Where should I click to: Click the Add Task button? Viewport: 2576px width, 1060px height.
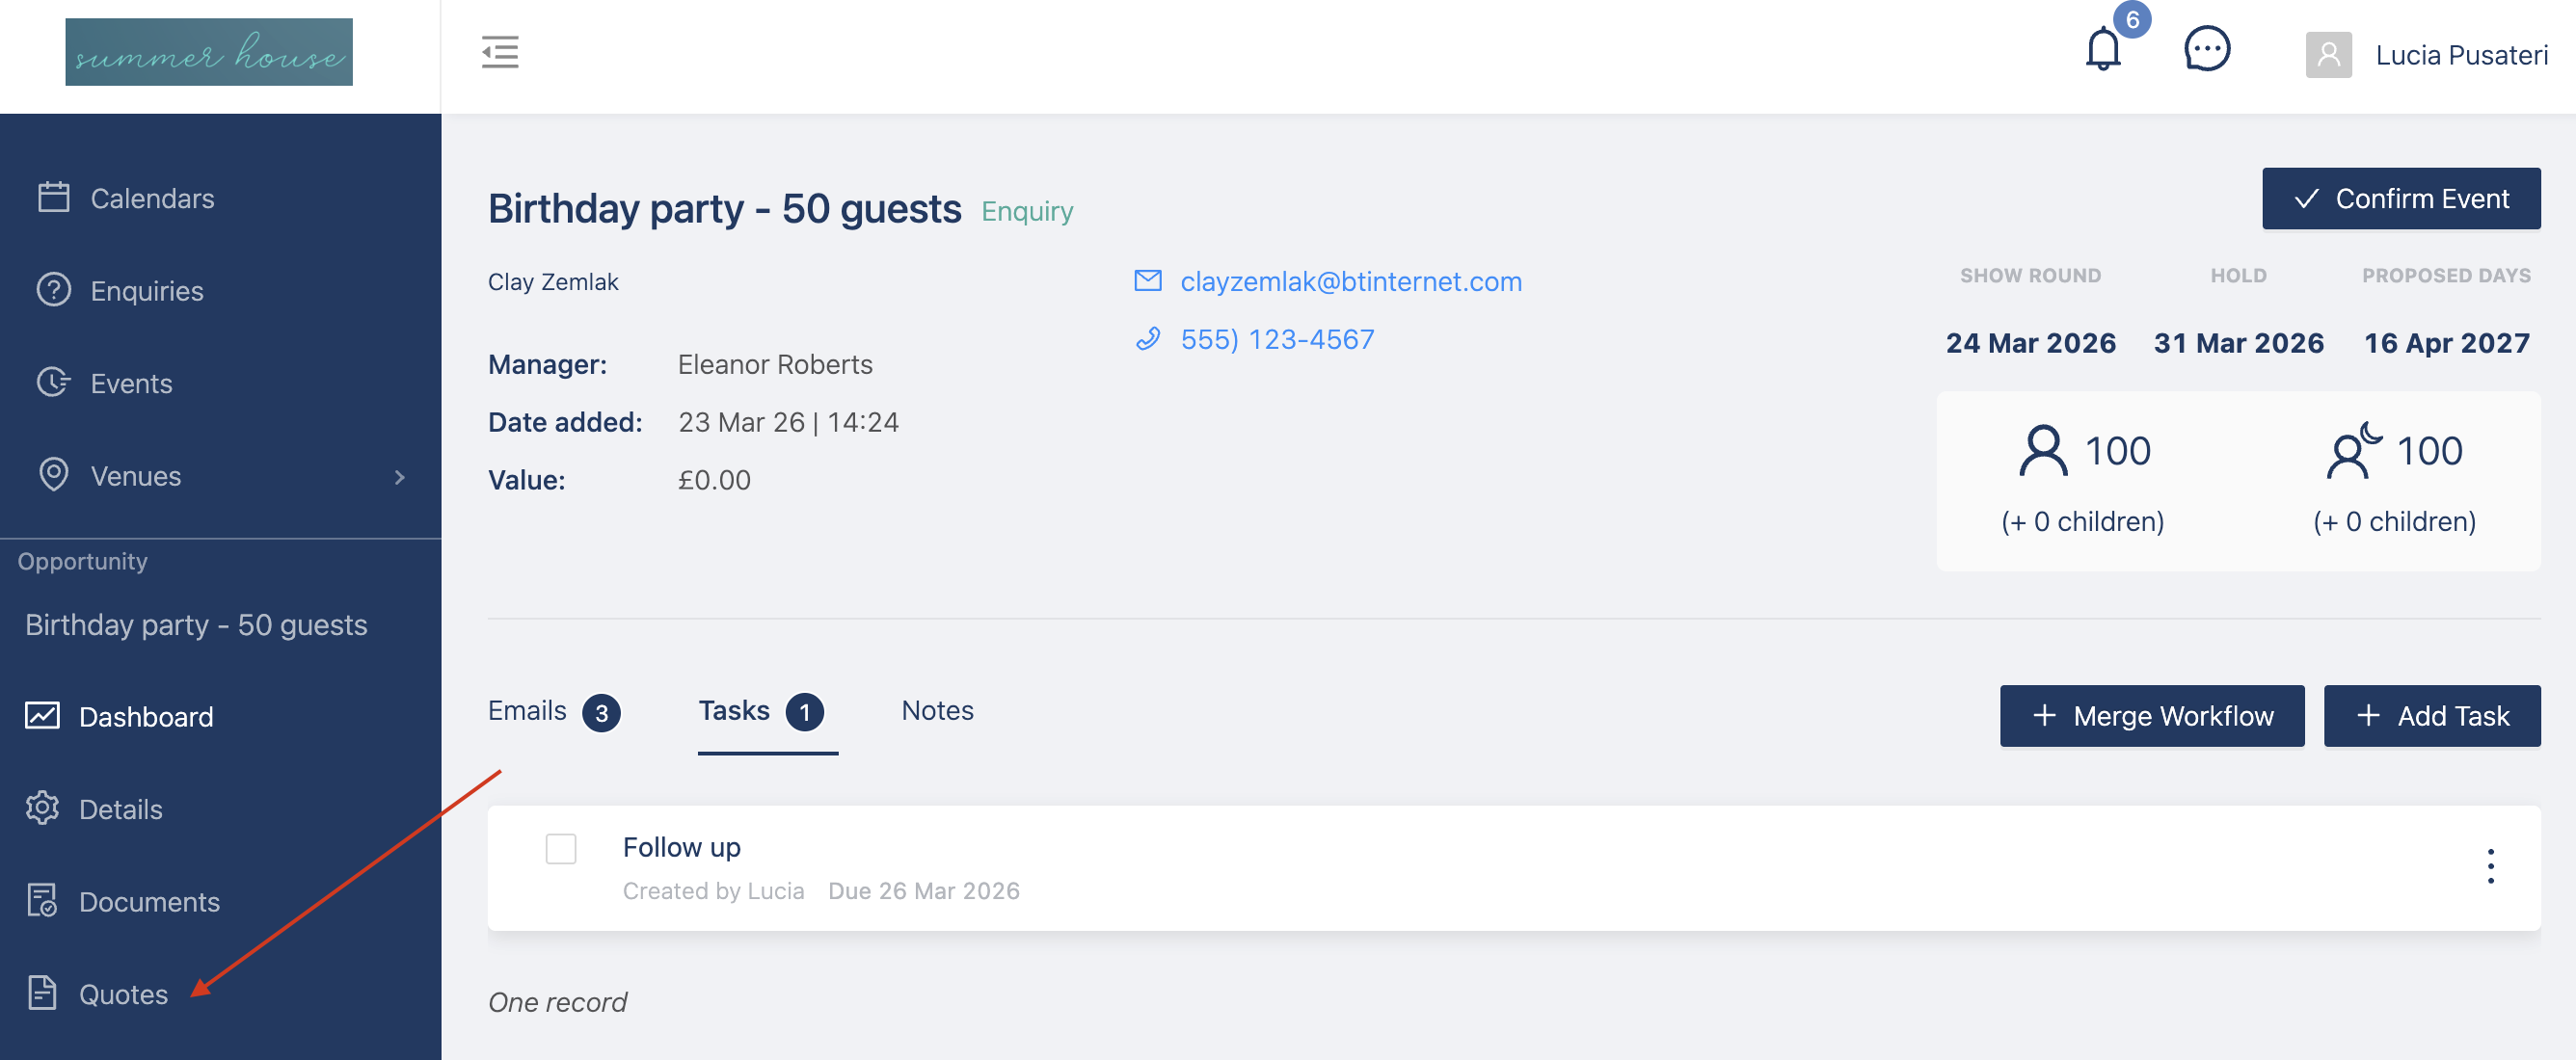(x=2431, y=716)
